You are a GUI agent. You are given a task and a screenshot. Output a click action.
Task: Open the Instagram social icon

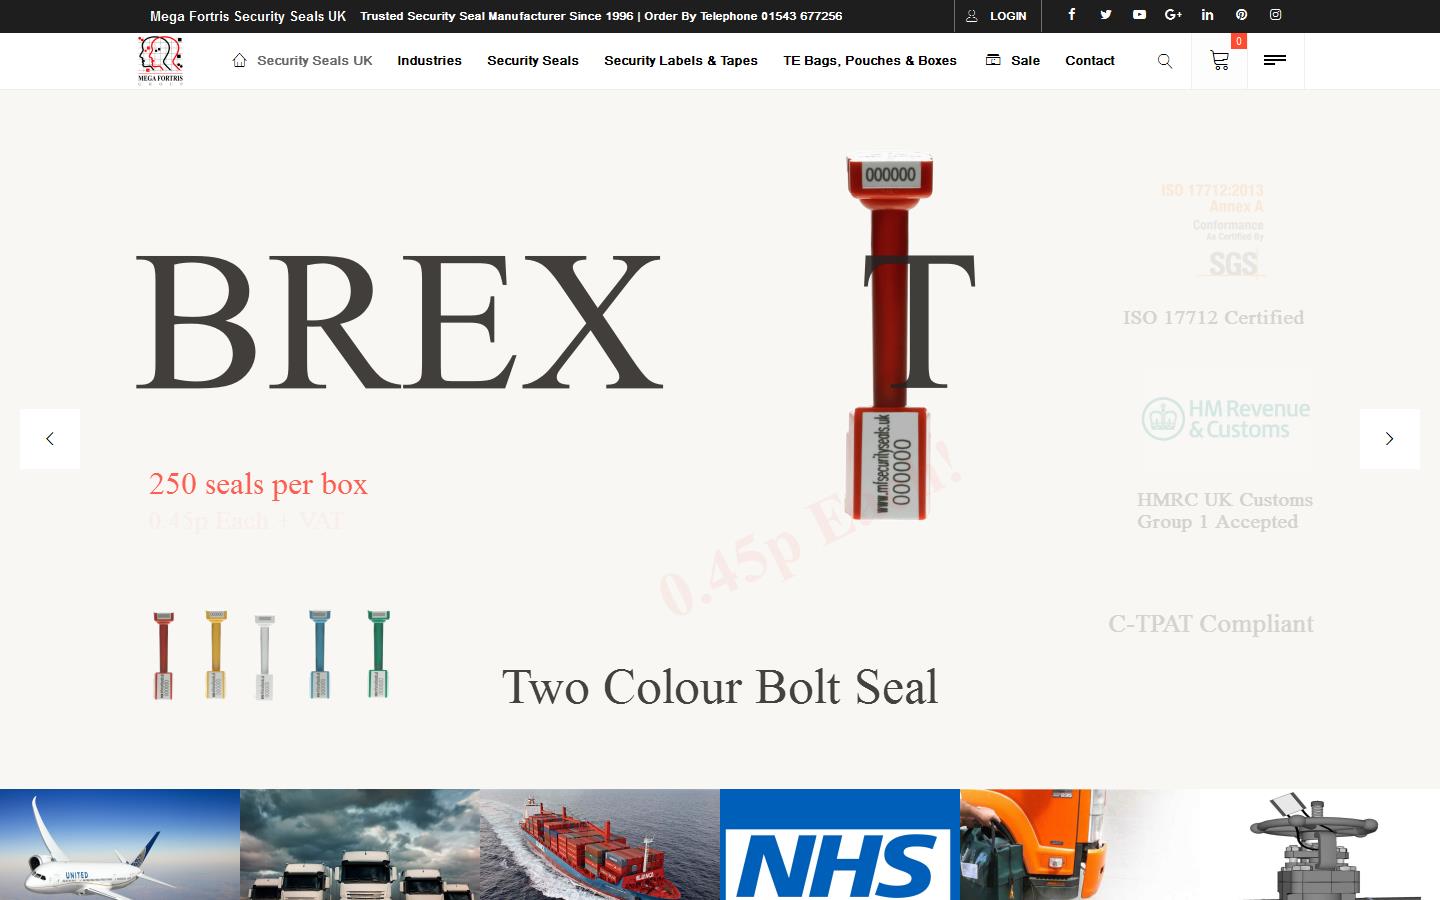click(1275, 15)
